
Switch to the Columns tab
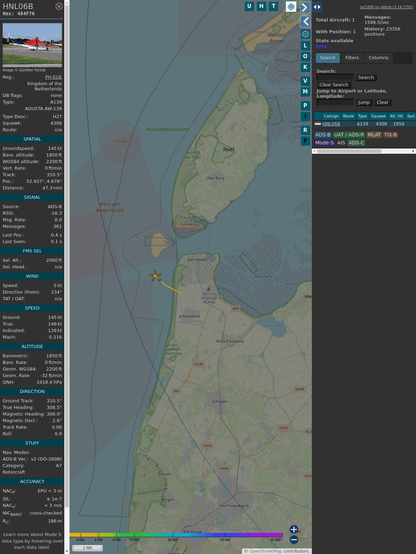click(x=378, y=58)
